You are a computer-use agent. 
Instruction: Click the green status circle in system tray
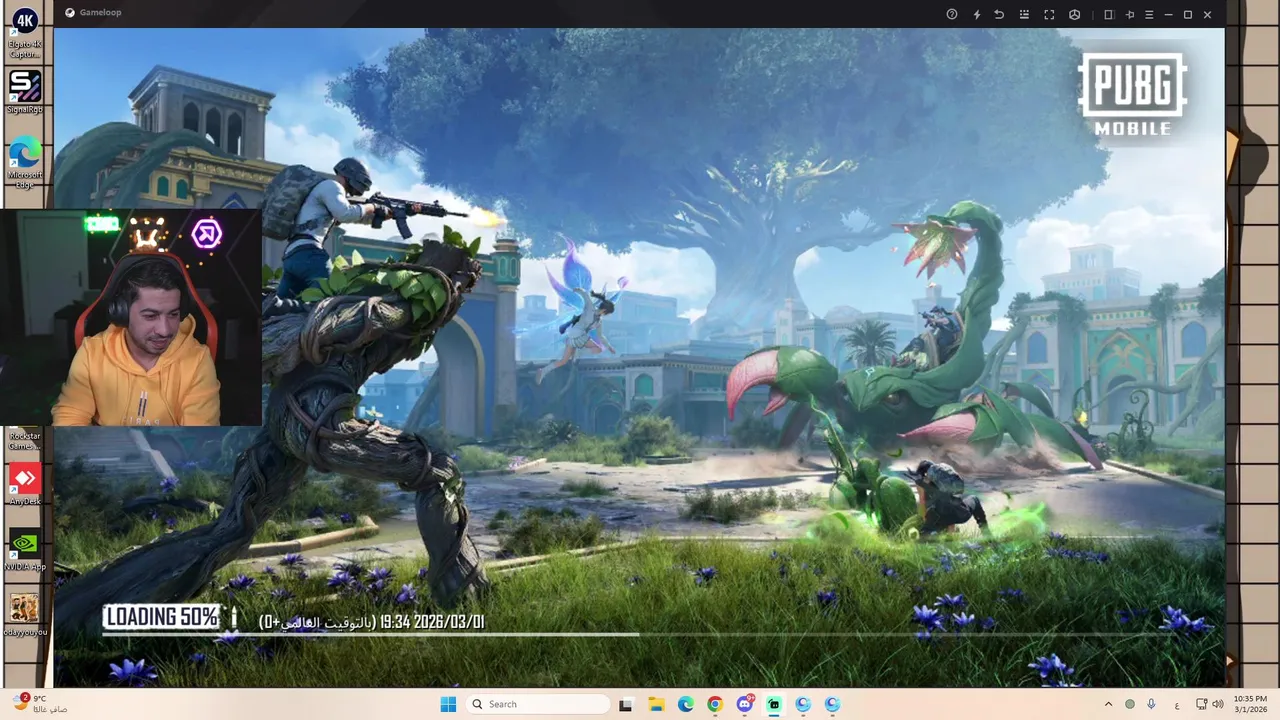(1130, 704)
